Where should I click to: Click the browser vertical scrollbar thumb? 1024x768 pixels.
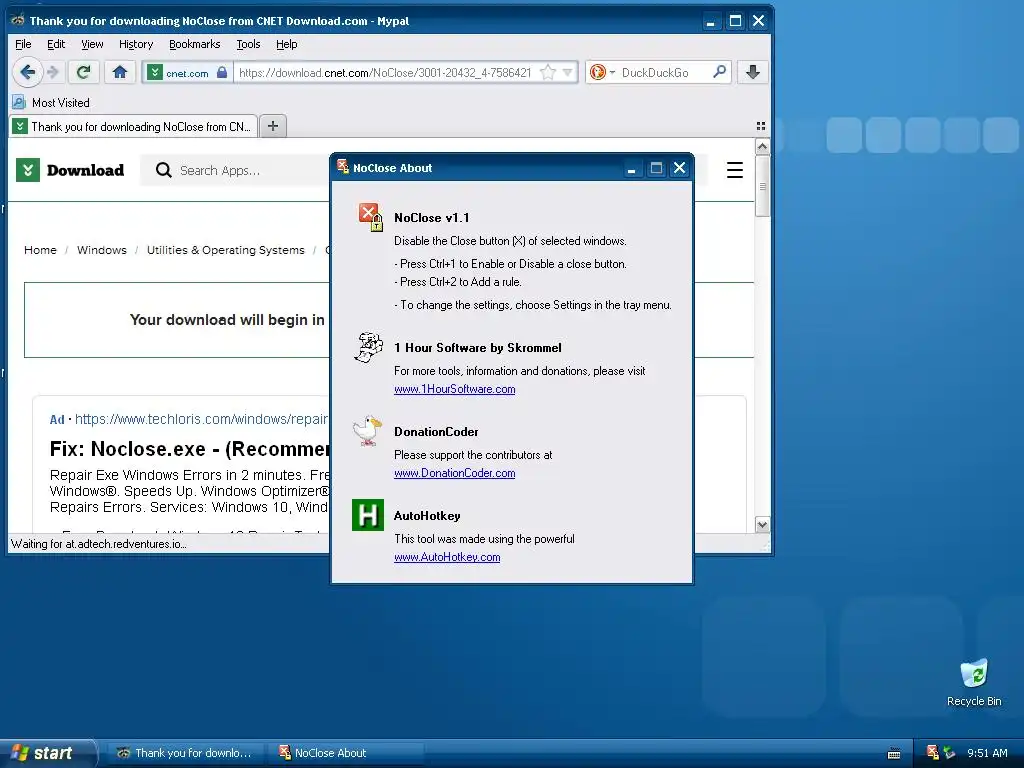[762, 186]
